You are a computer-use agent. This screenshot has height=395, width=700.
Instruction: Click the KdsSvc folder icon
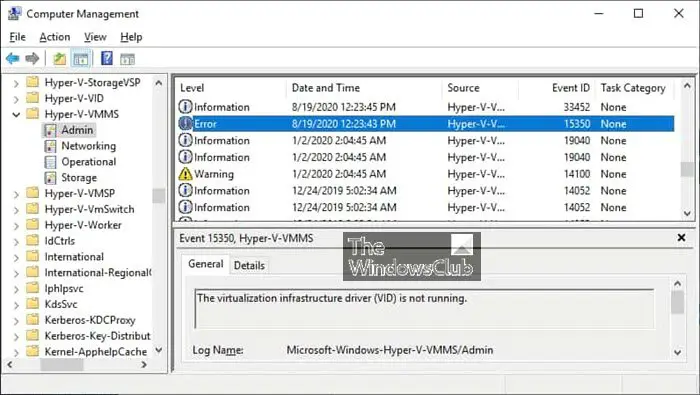tap(33, 304)
